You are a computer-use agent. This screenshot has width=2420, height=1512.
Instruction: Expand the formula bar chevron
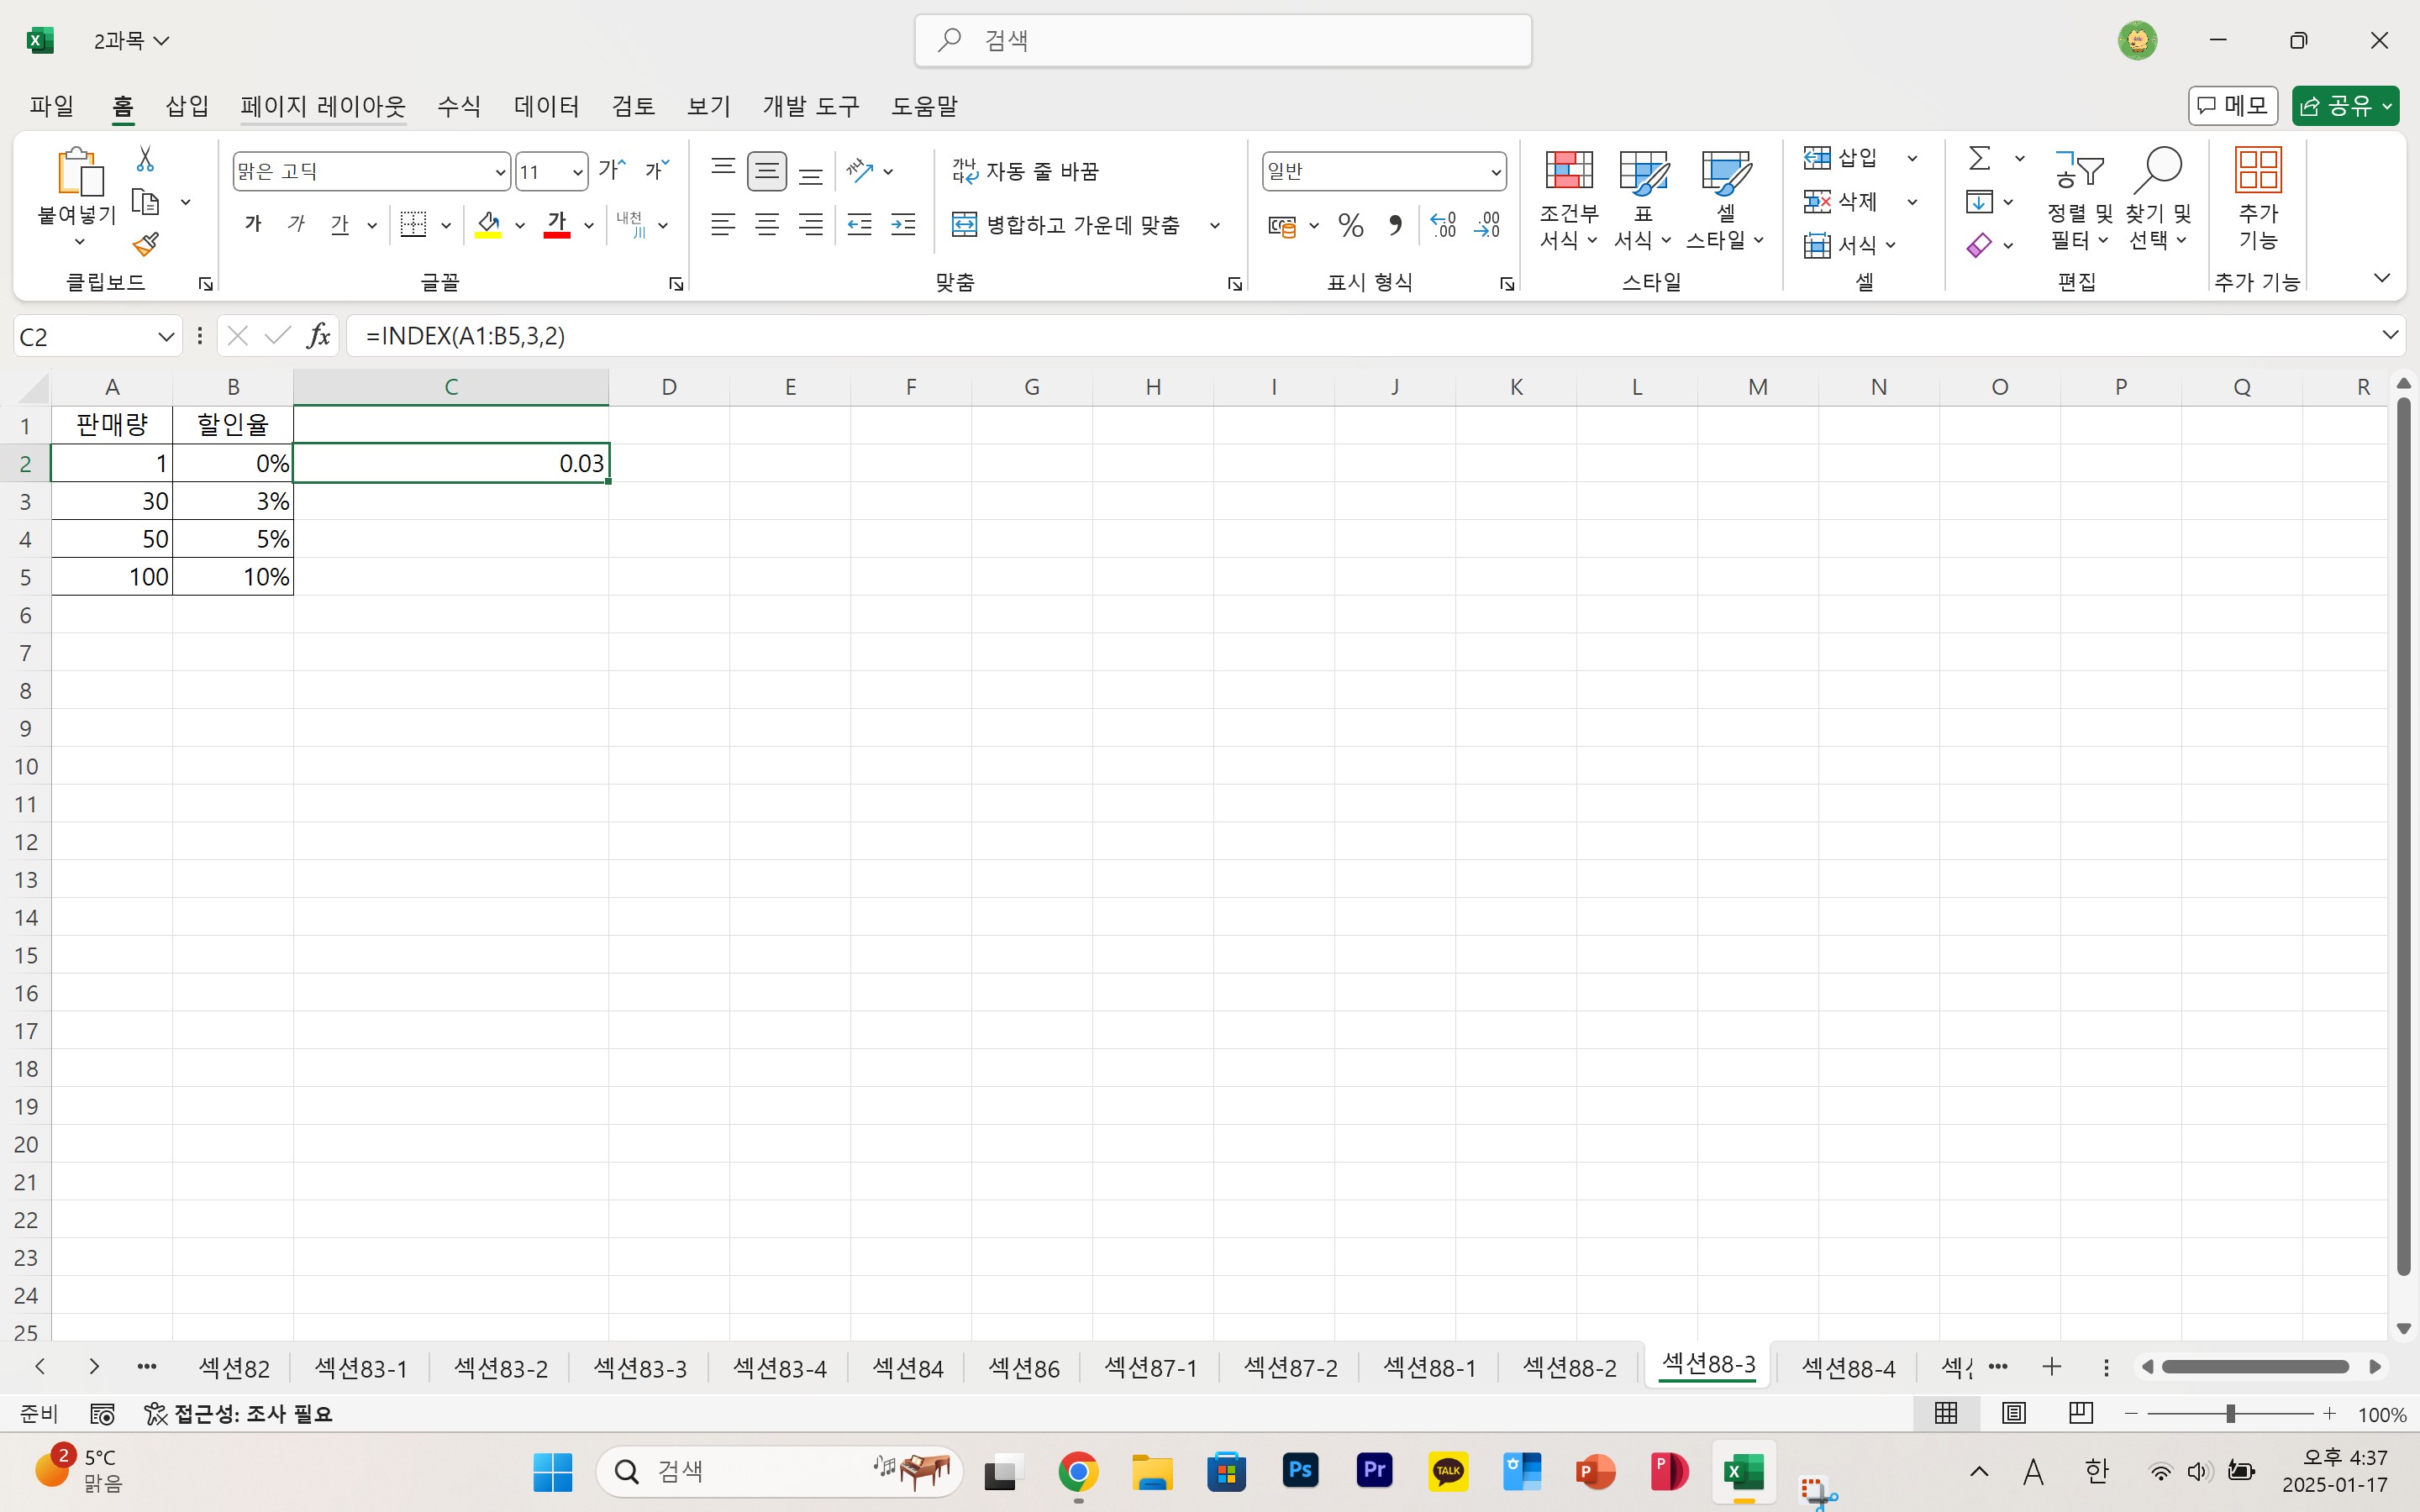tap(2390, 335)
